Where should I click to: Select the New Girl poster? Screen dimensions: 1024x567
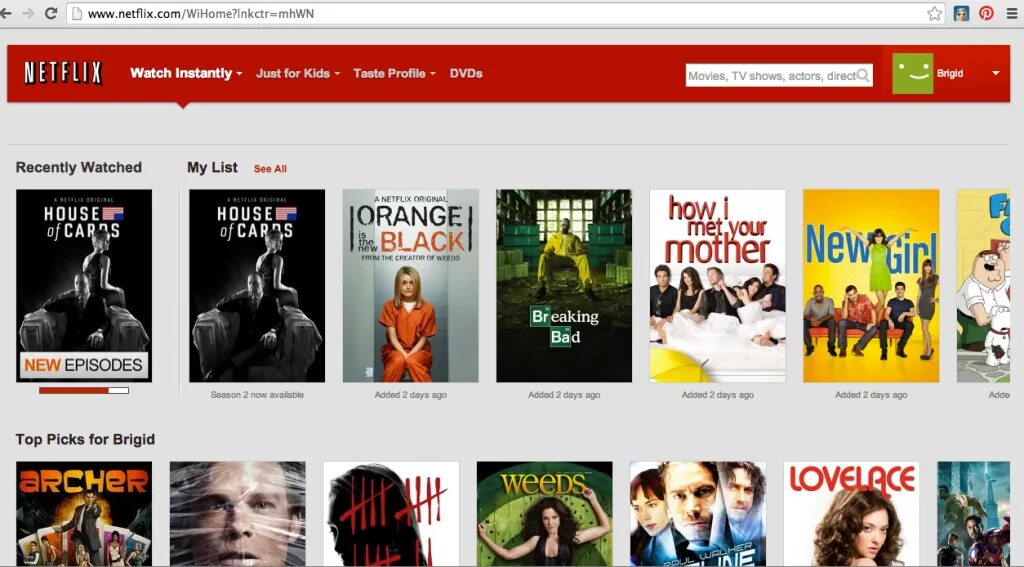[871, 285]
